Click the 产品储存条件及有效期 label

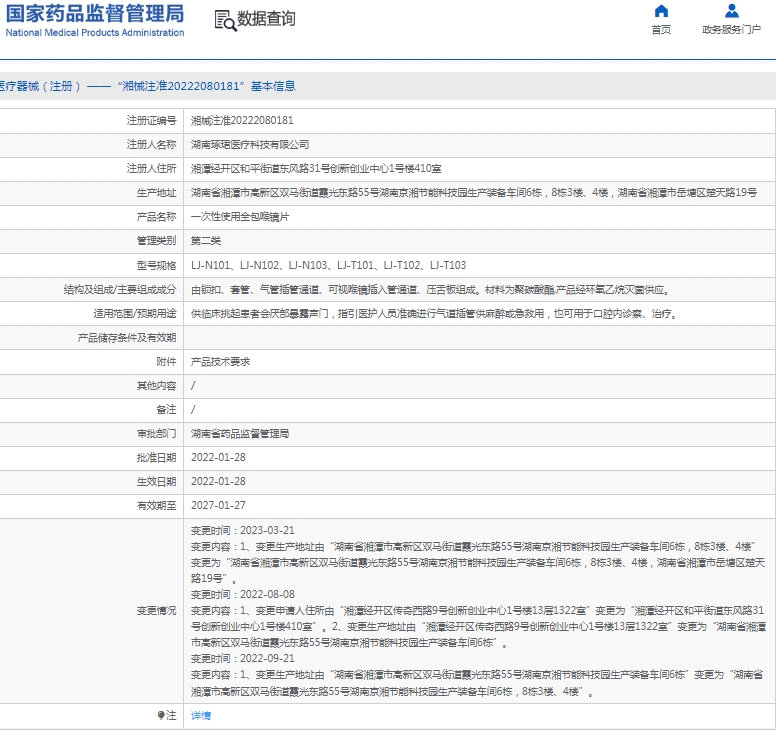coord(127,338)
